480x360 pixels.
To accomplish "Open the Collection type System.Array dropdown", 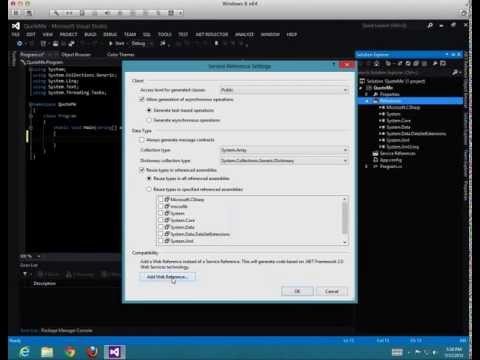I will pyautogui.click(x=284, y=150).
